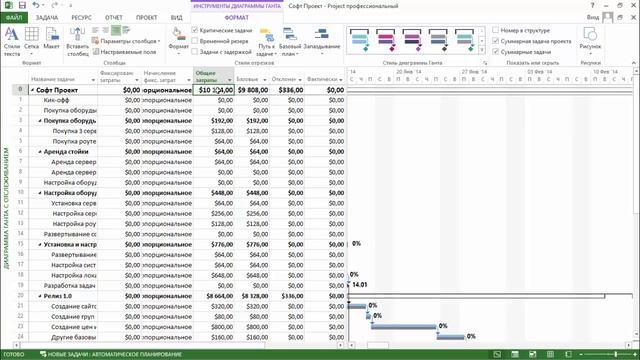Expand Gantt styles gallery more arrow
This screenshot has height=360, width=640.
[x=482, y=50]
